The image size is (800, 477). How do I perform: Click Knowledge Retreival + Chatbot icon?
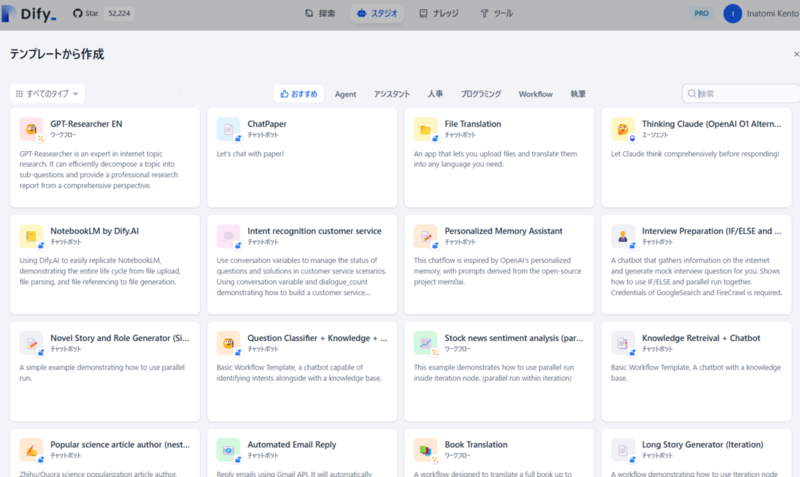coord(622,343)
